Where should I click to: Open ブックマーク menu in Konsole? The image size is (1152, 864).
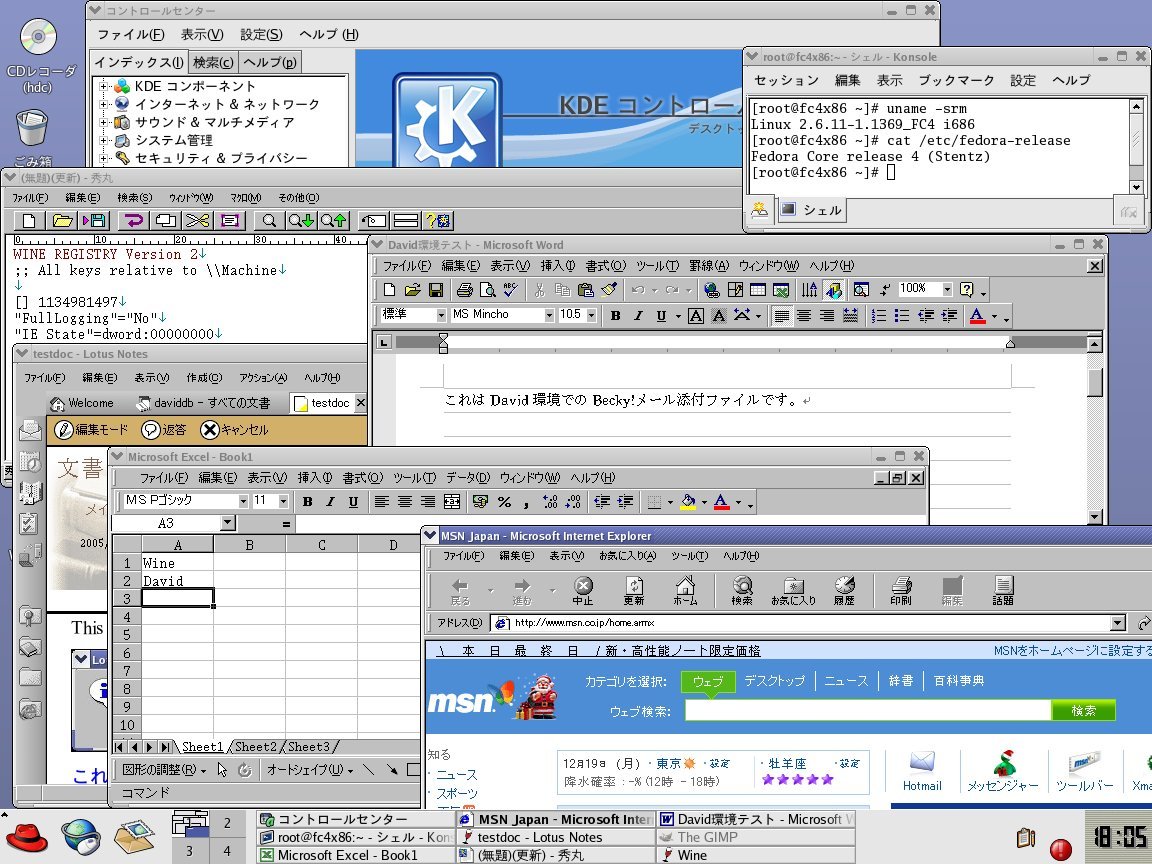(956, 80)
